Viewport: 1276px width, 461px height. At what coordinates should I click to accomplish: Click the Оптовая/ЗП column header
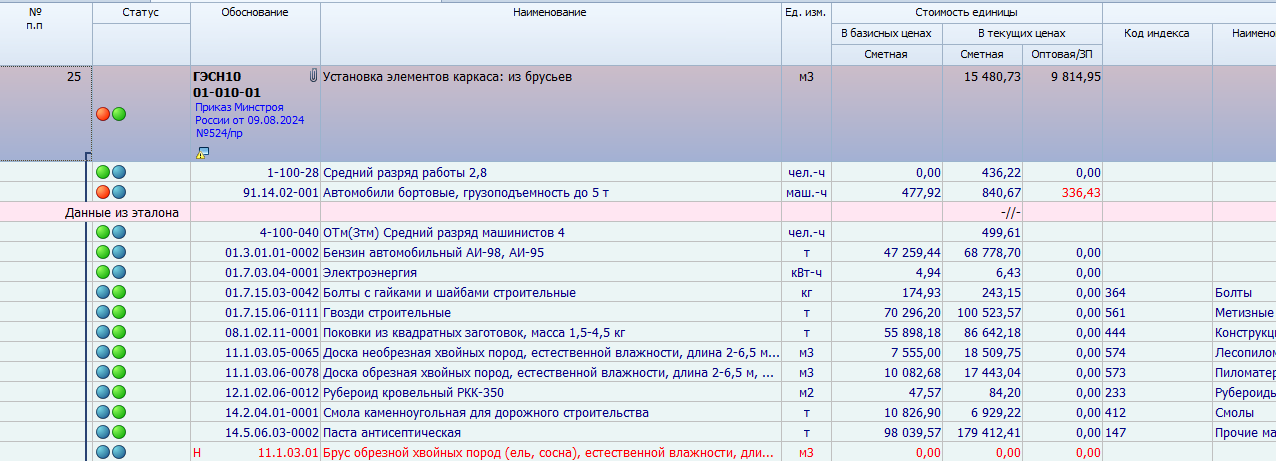1062,54
